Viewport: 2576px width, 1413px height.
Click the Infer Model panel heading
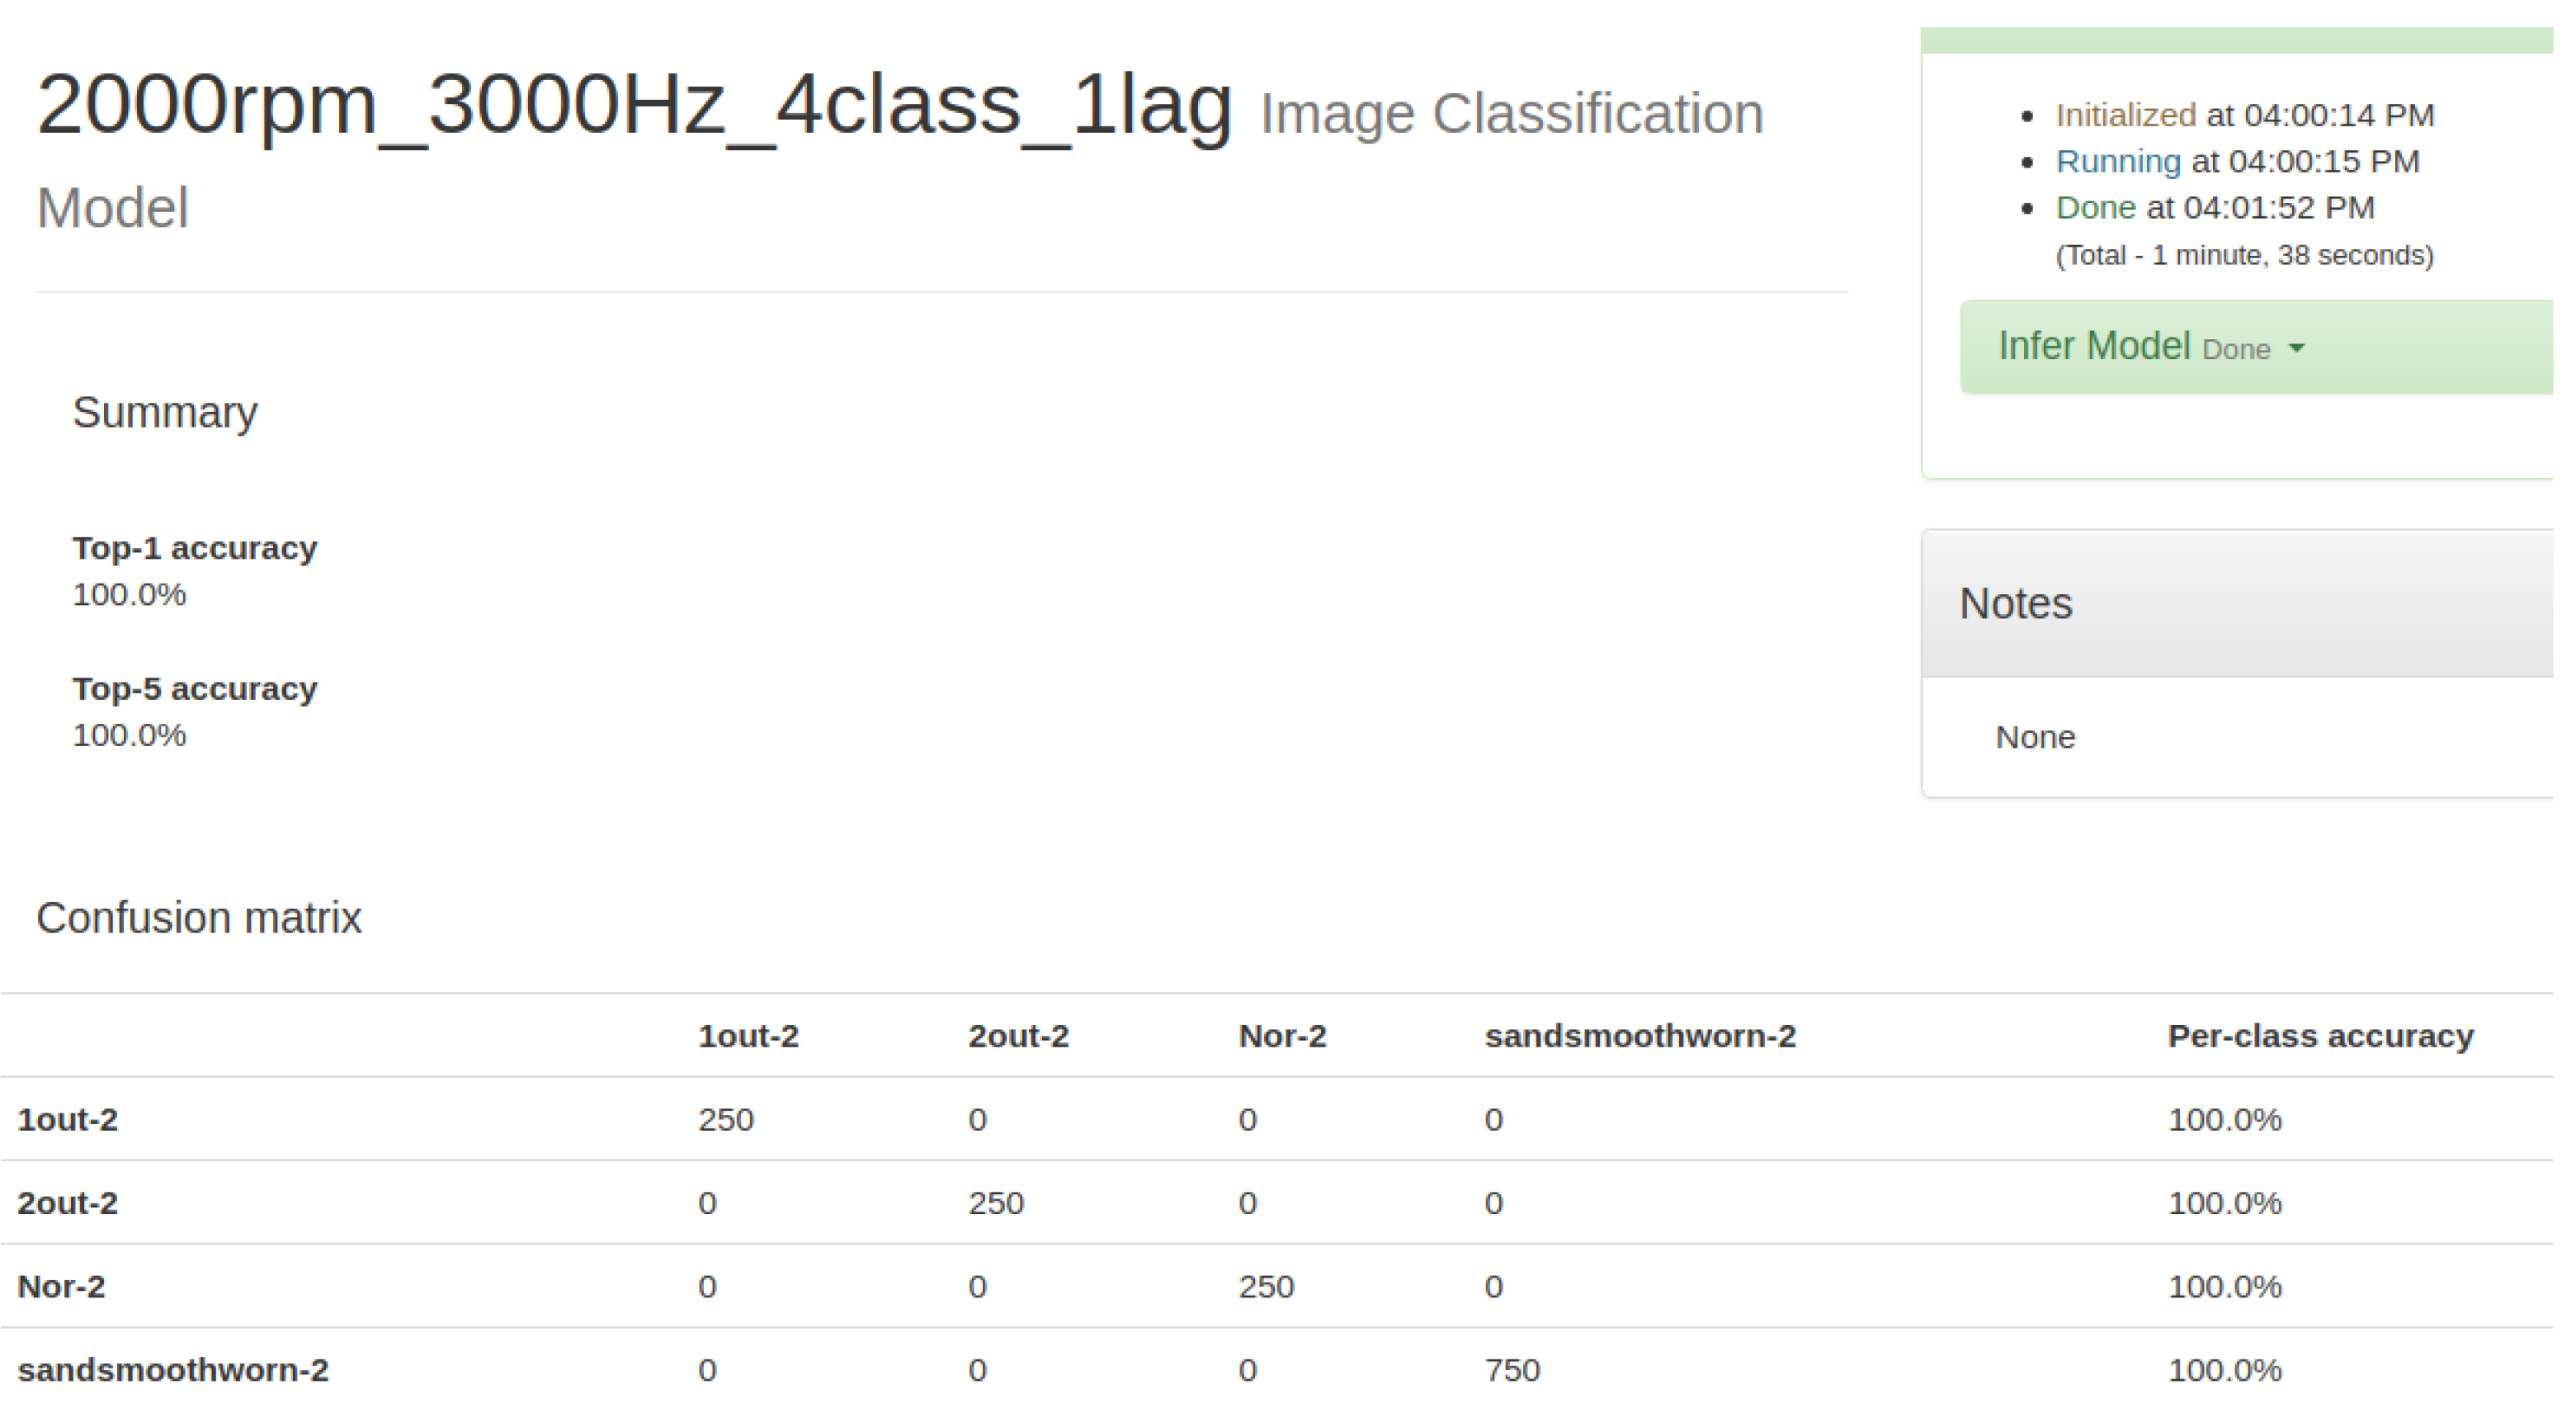coord(2093,346)
